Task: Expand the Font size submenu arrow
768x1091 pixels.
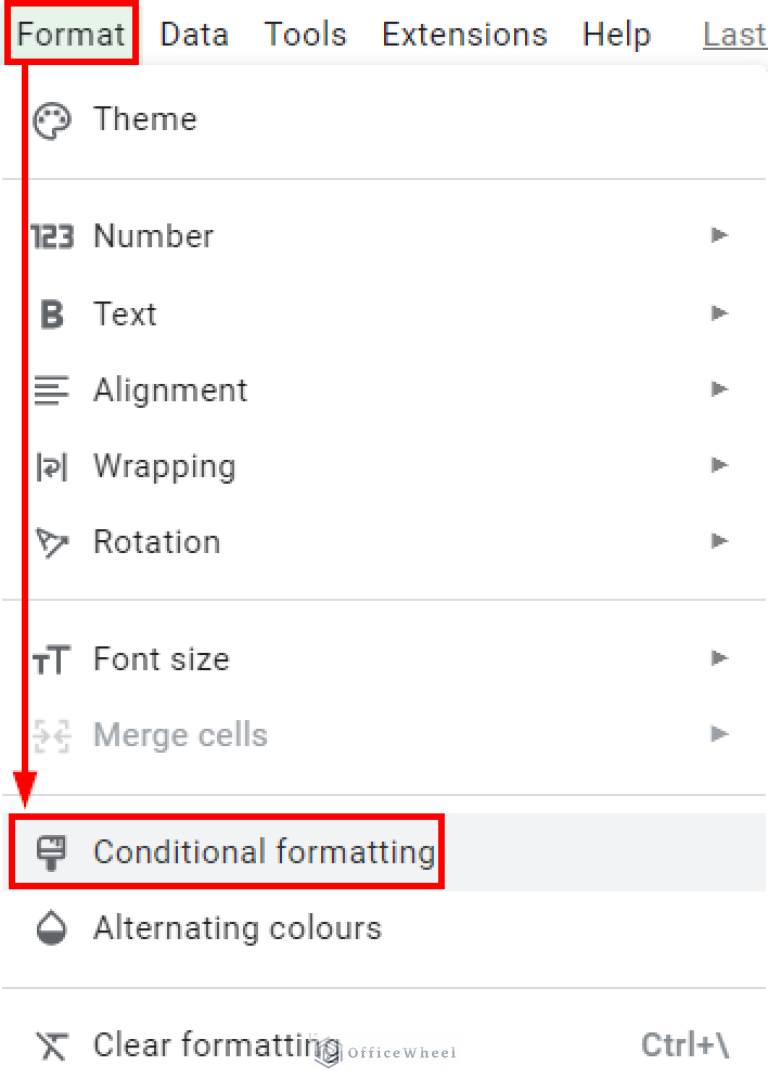Action: tap(719, 659)
